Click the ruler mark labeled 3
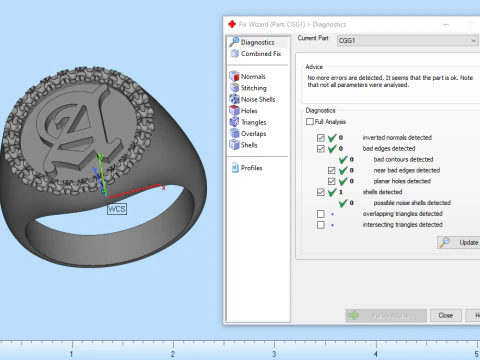The image size is (480, 360). 274,353
